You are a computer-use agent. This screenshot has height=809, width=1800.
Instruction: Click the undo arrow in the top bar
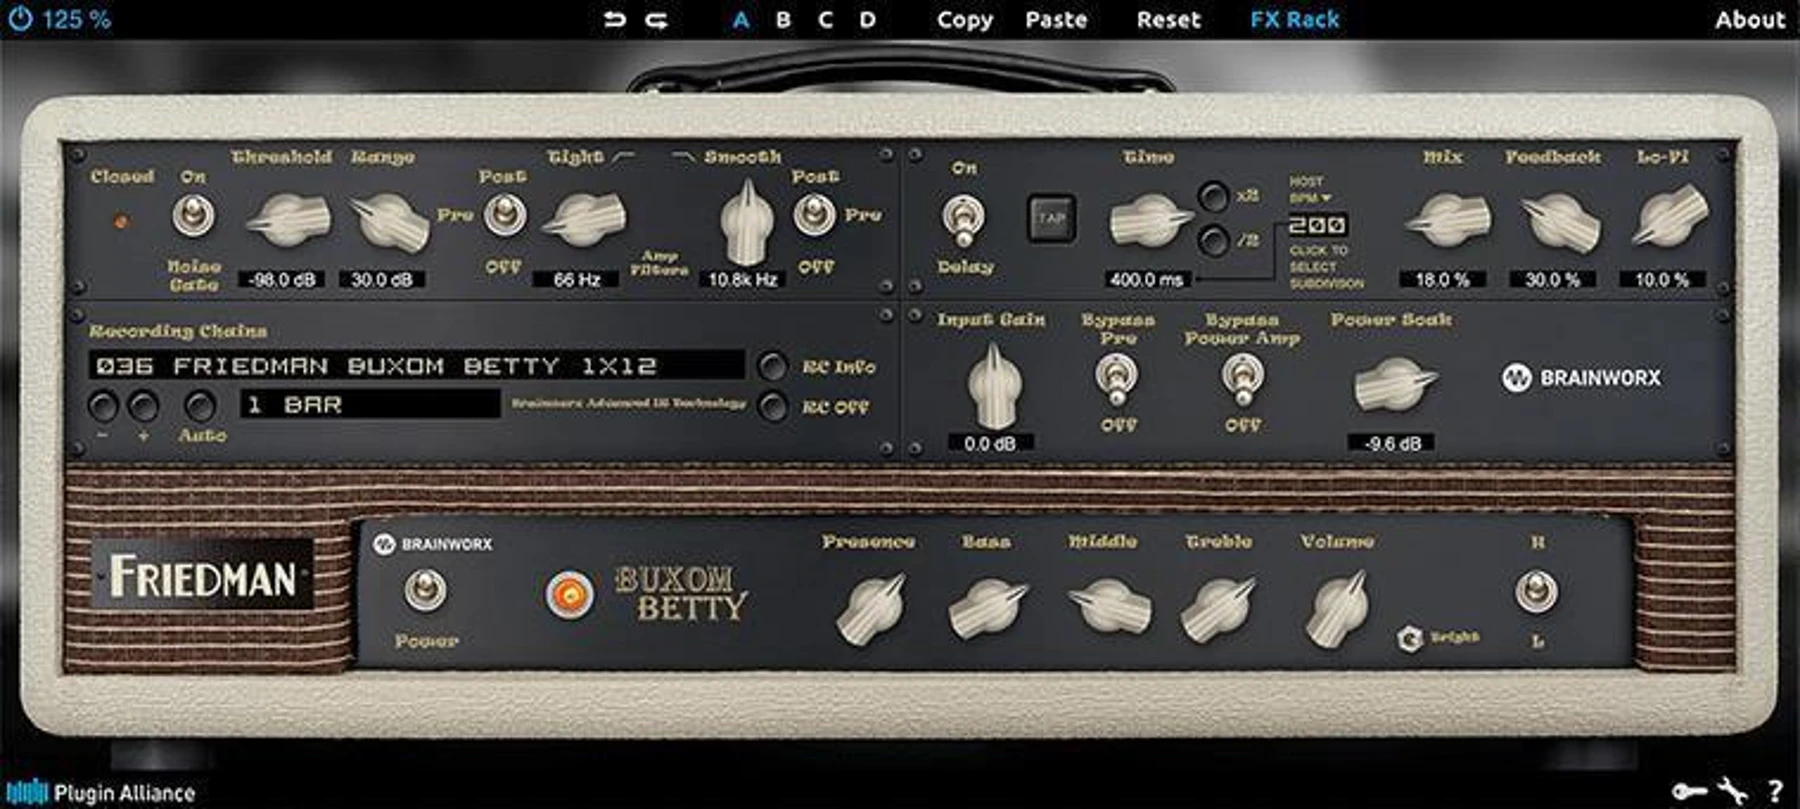click(614, 19)
